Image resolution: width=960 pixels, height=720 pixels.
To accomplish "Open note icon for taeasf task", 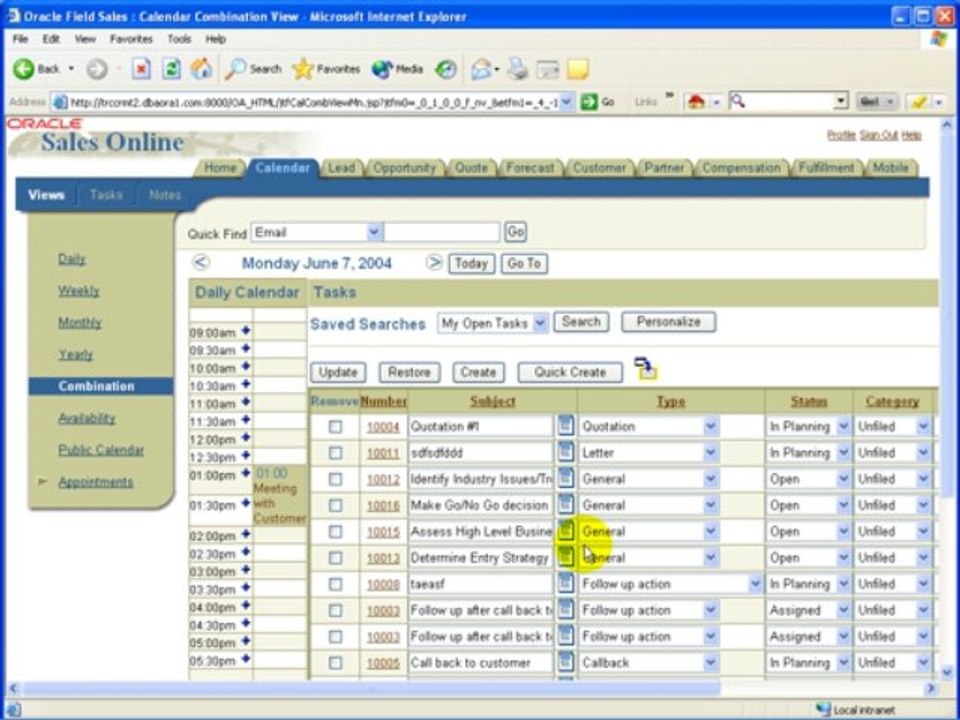I will point(566,583).
